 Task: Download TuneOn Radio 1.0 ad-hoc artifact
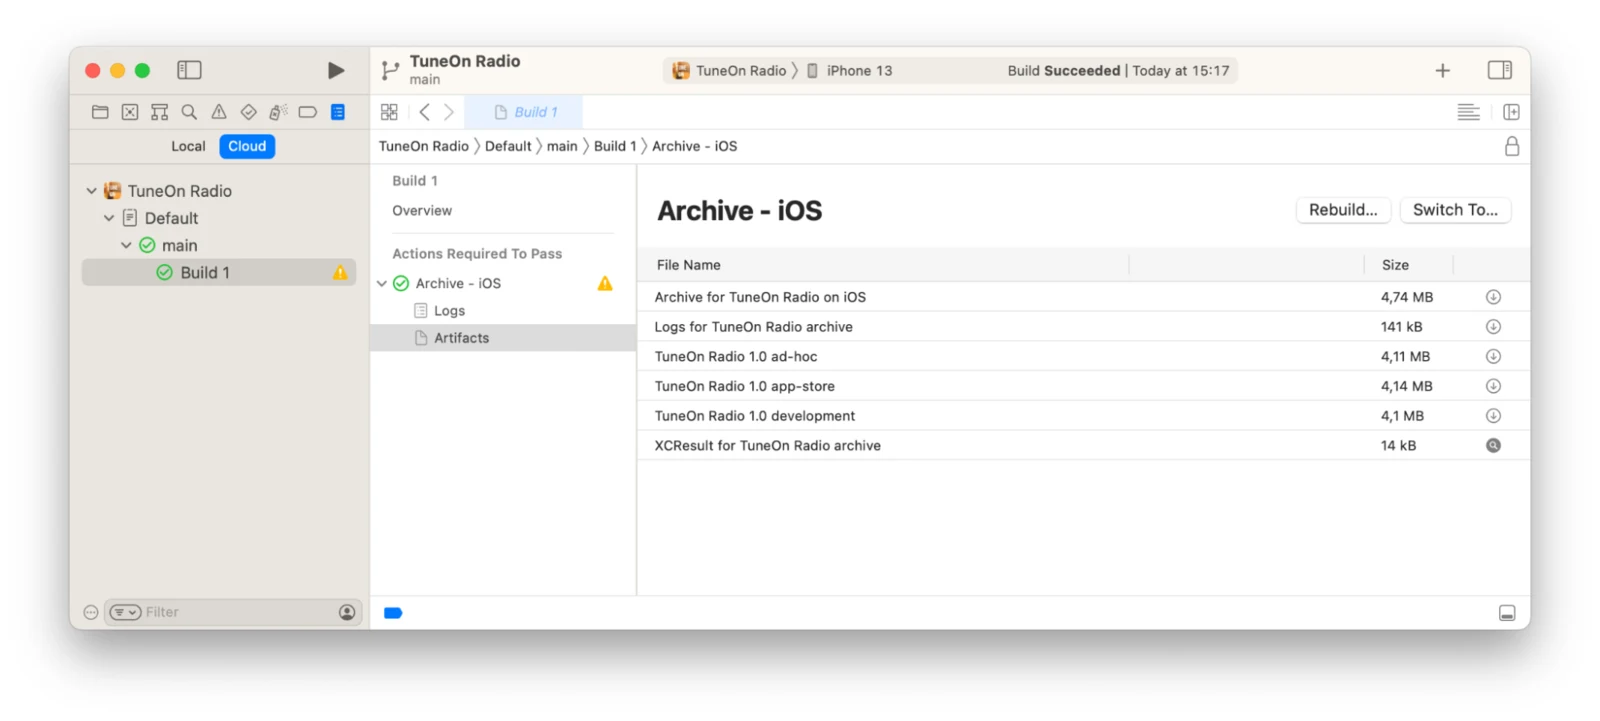(1493, 356)
